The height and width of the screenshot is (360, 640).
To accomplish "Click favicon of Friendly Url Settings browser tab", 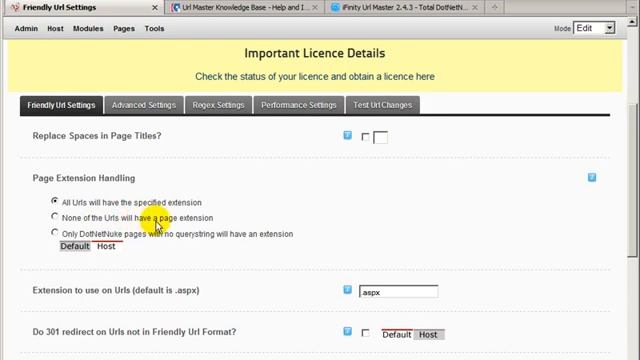I will click(15, 7).
